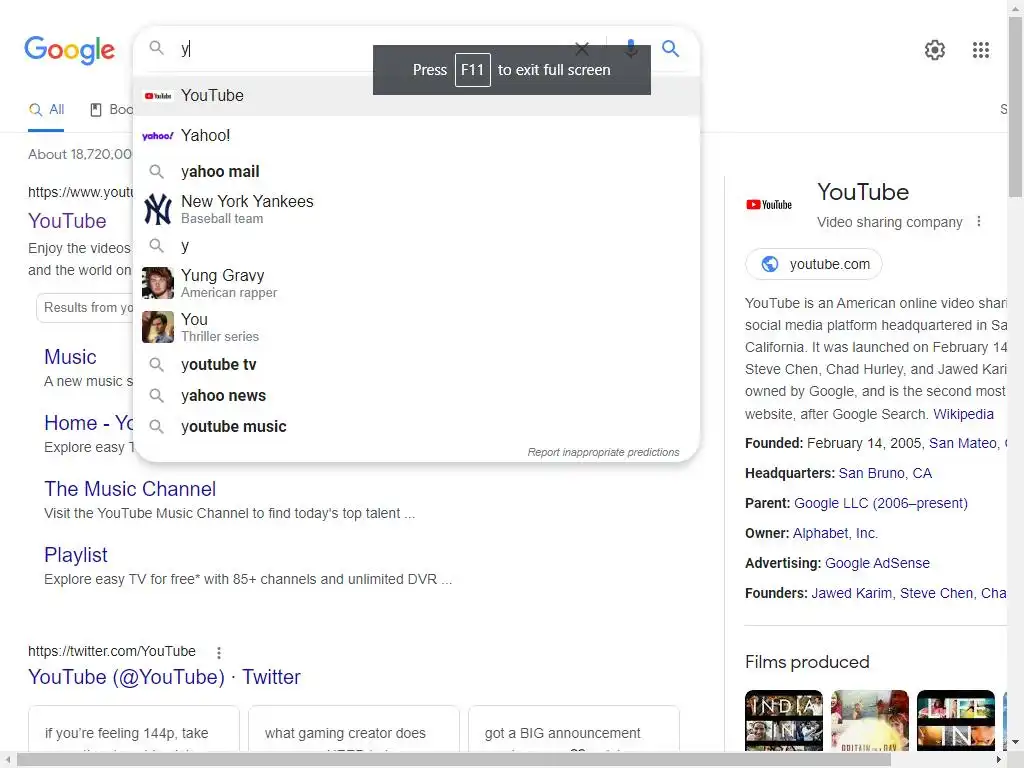Image resolution: width=1024 pixels, height=768 pixels.
Task: Open the main YouTube result title
Action: click(x=67, y=221)
